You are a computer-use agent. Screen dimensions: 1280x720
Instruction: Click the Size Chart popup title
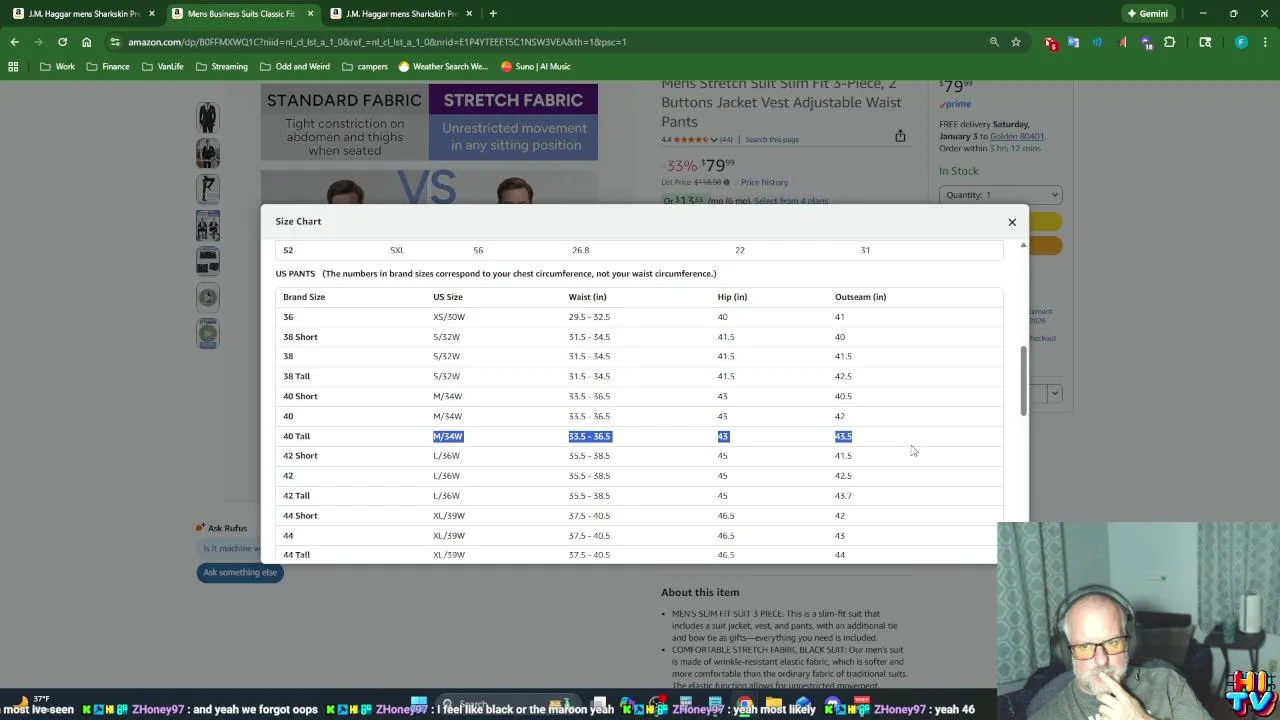click(298, 221)
